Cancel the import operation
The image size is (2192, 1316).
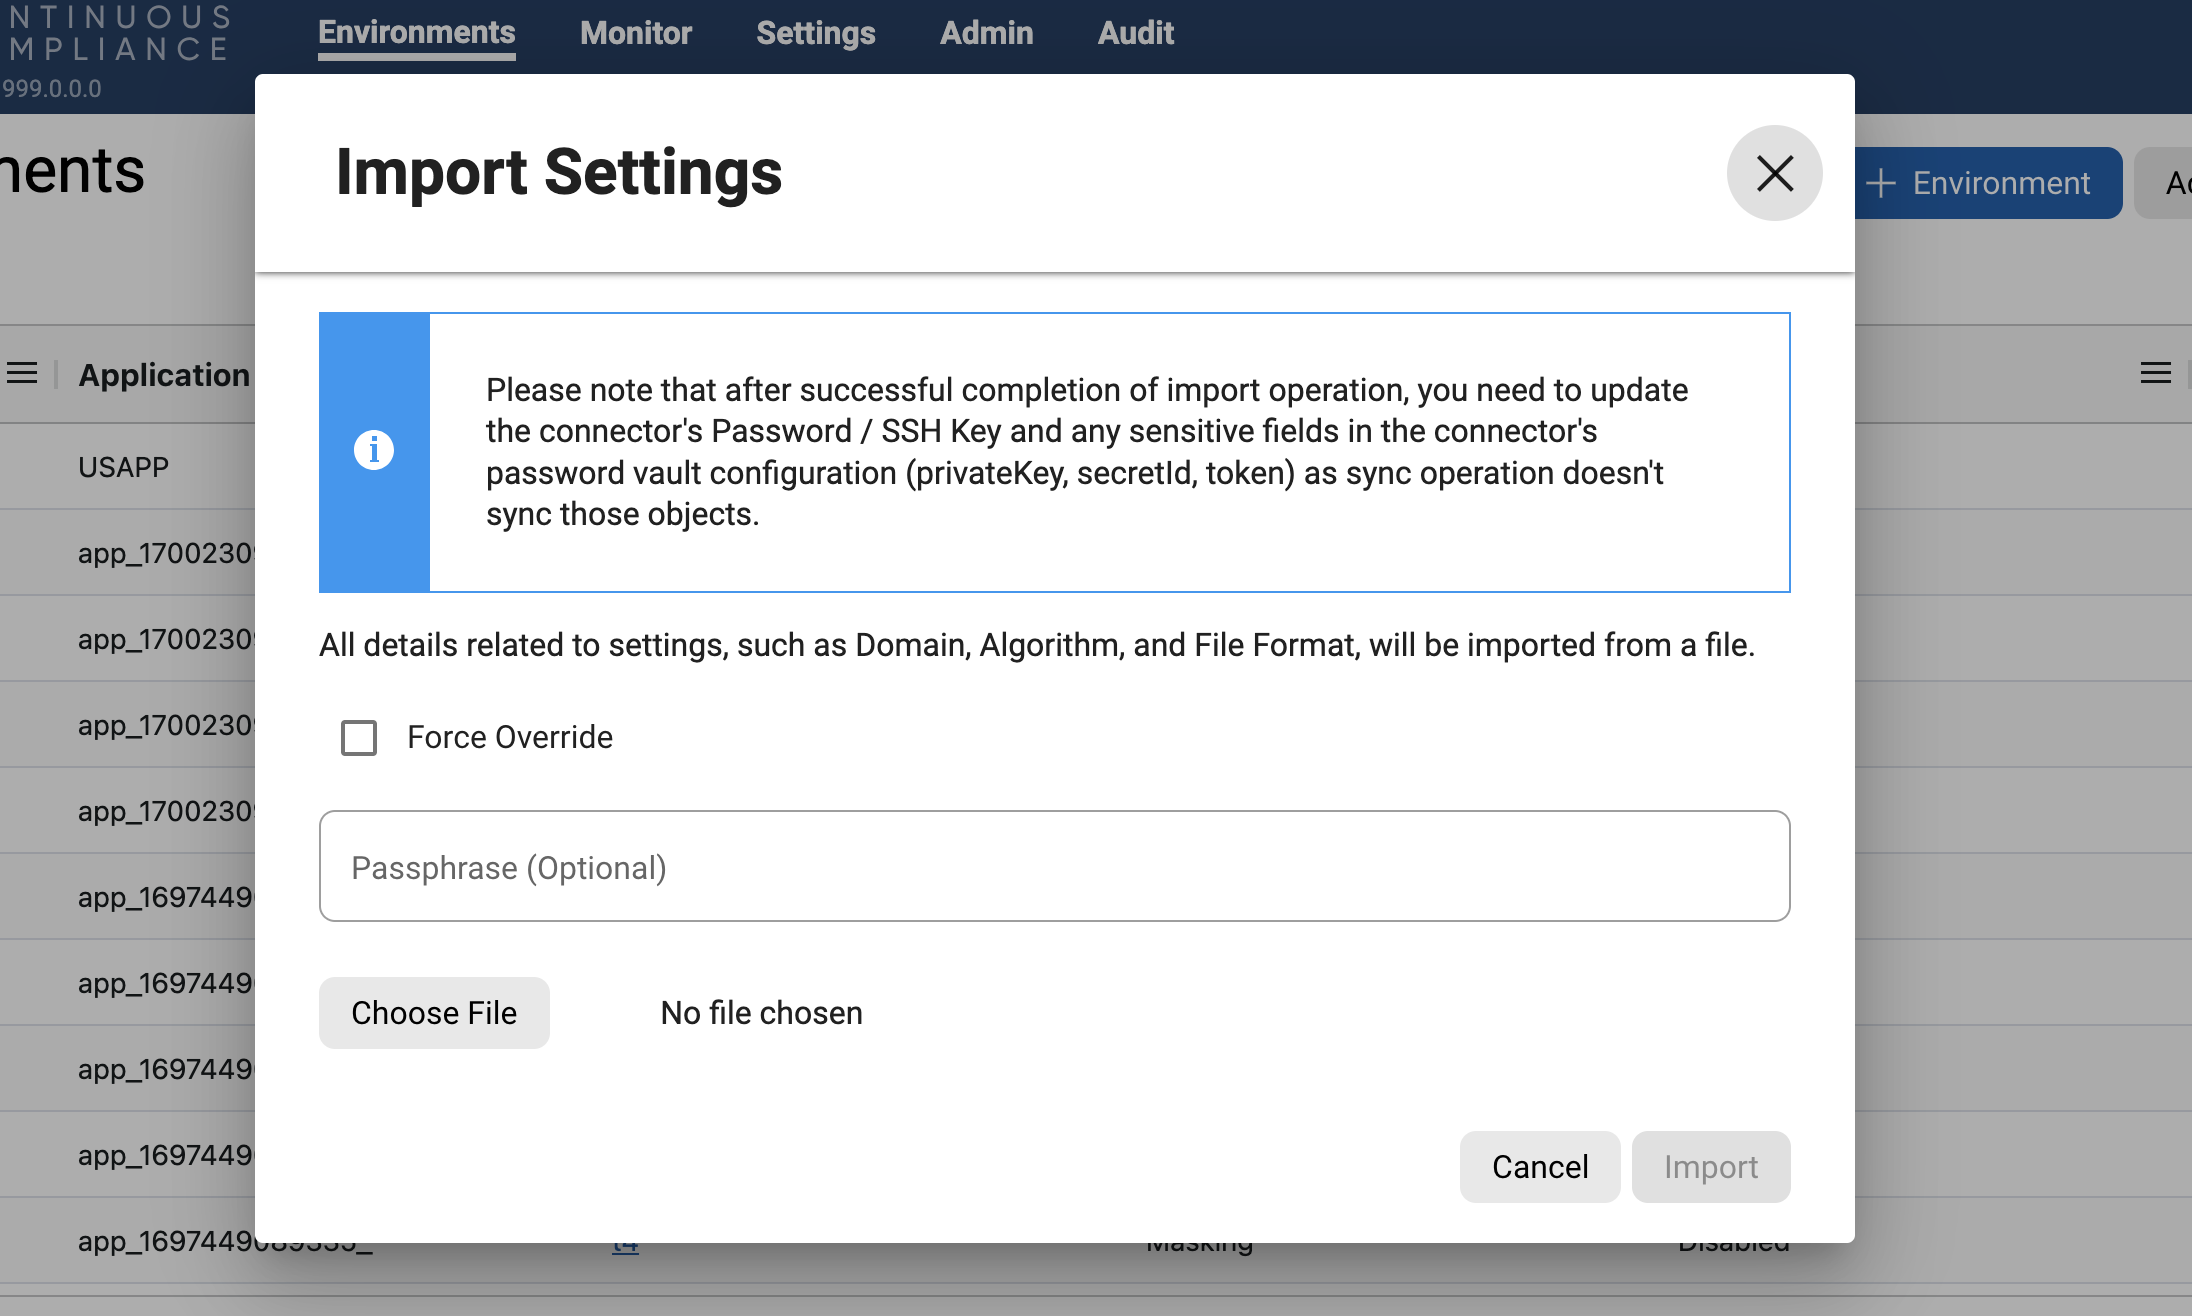point(1539,1166)
